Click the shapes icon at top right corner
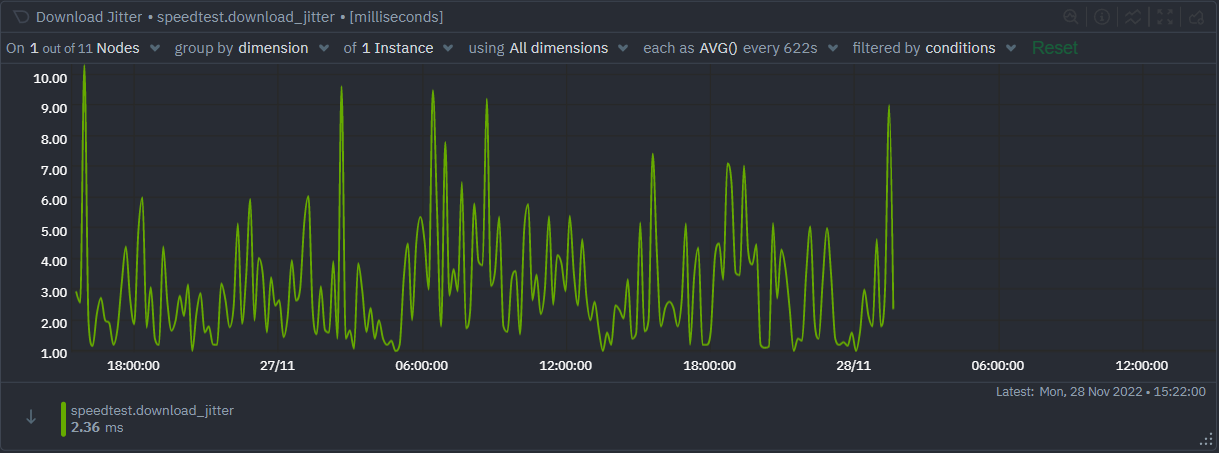 coord(1196,17)
